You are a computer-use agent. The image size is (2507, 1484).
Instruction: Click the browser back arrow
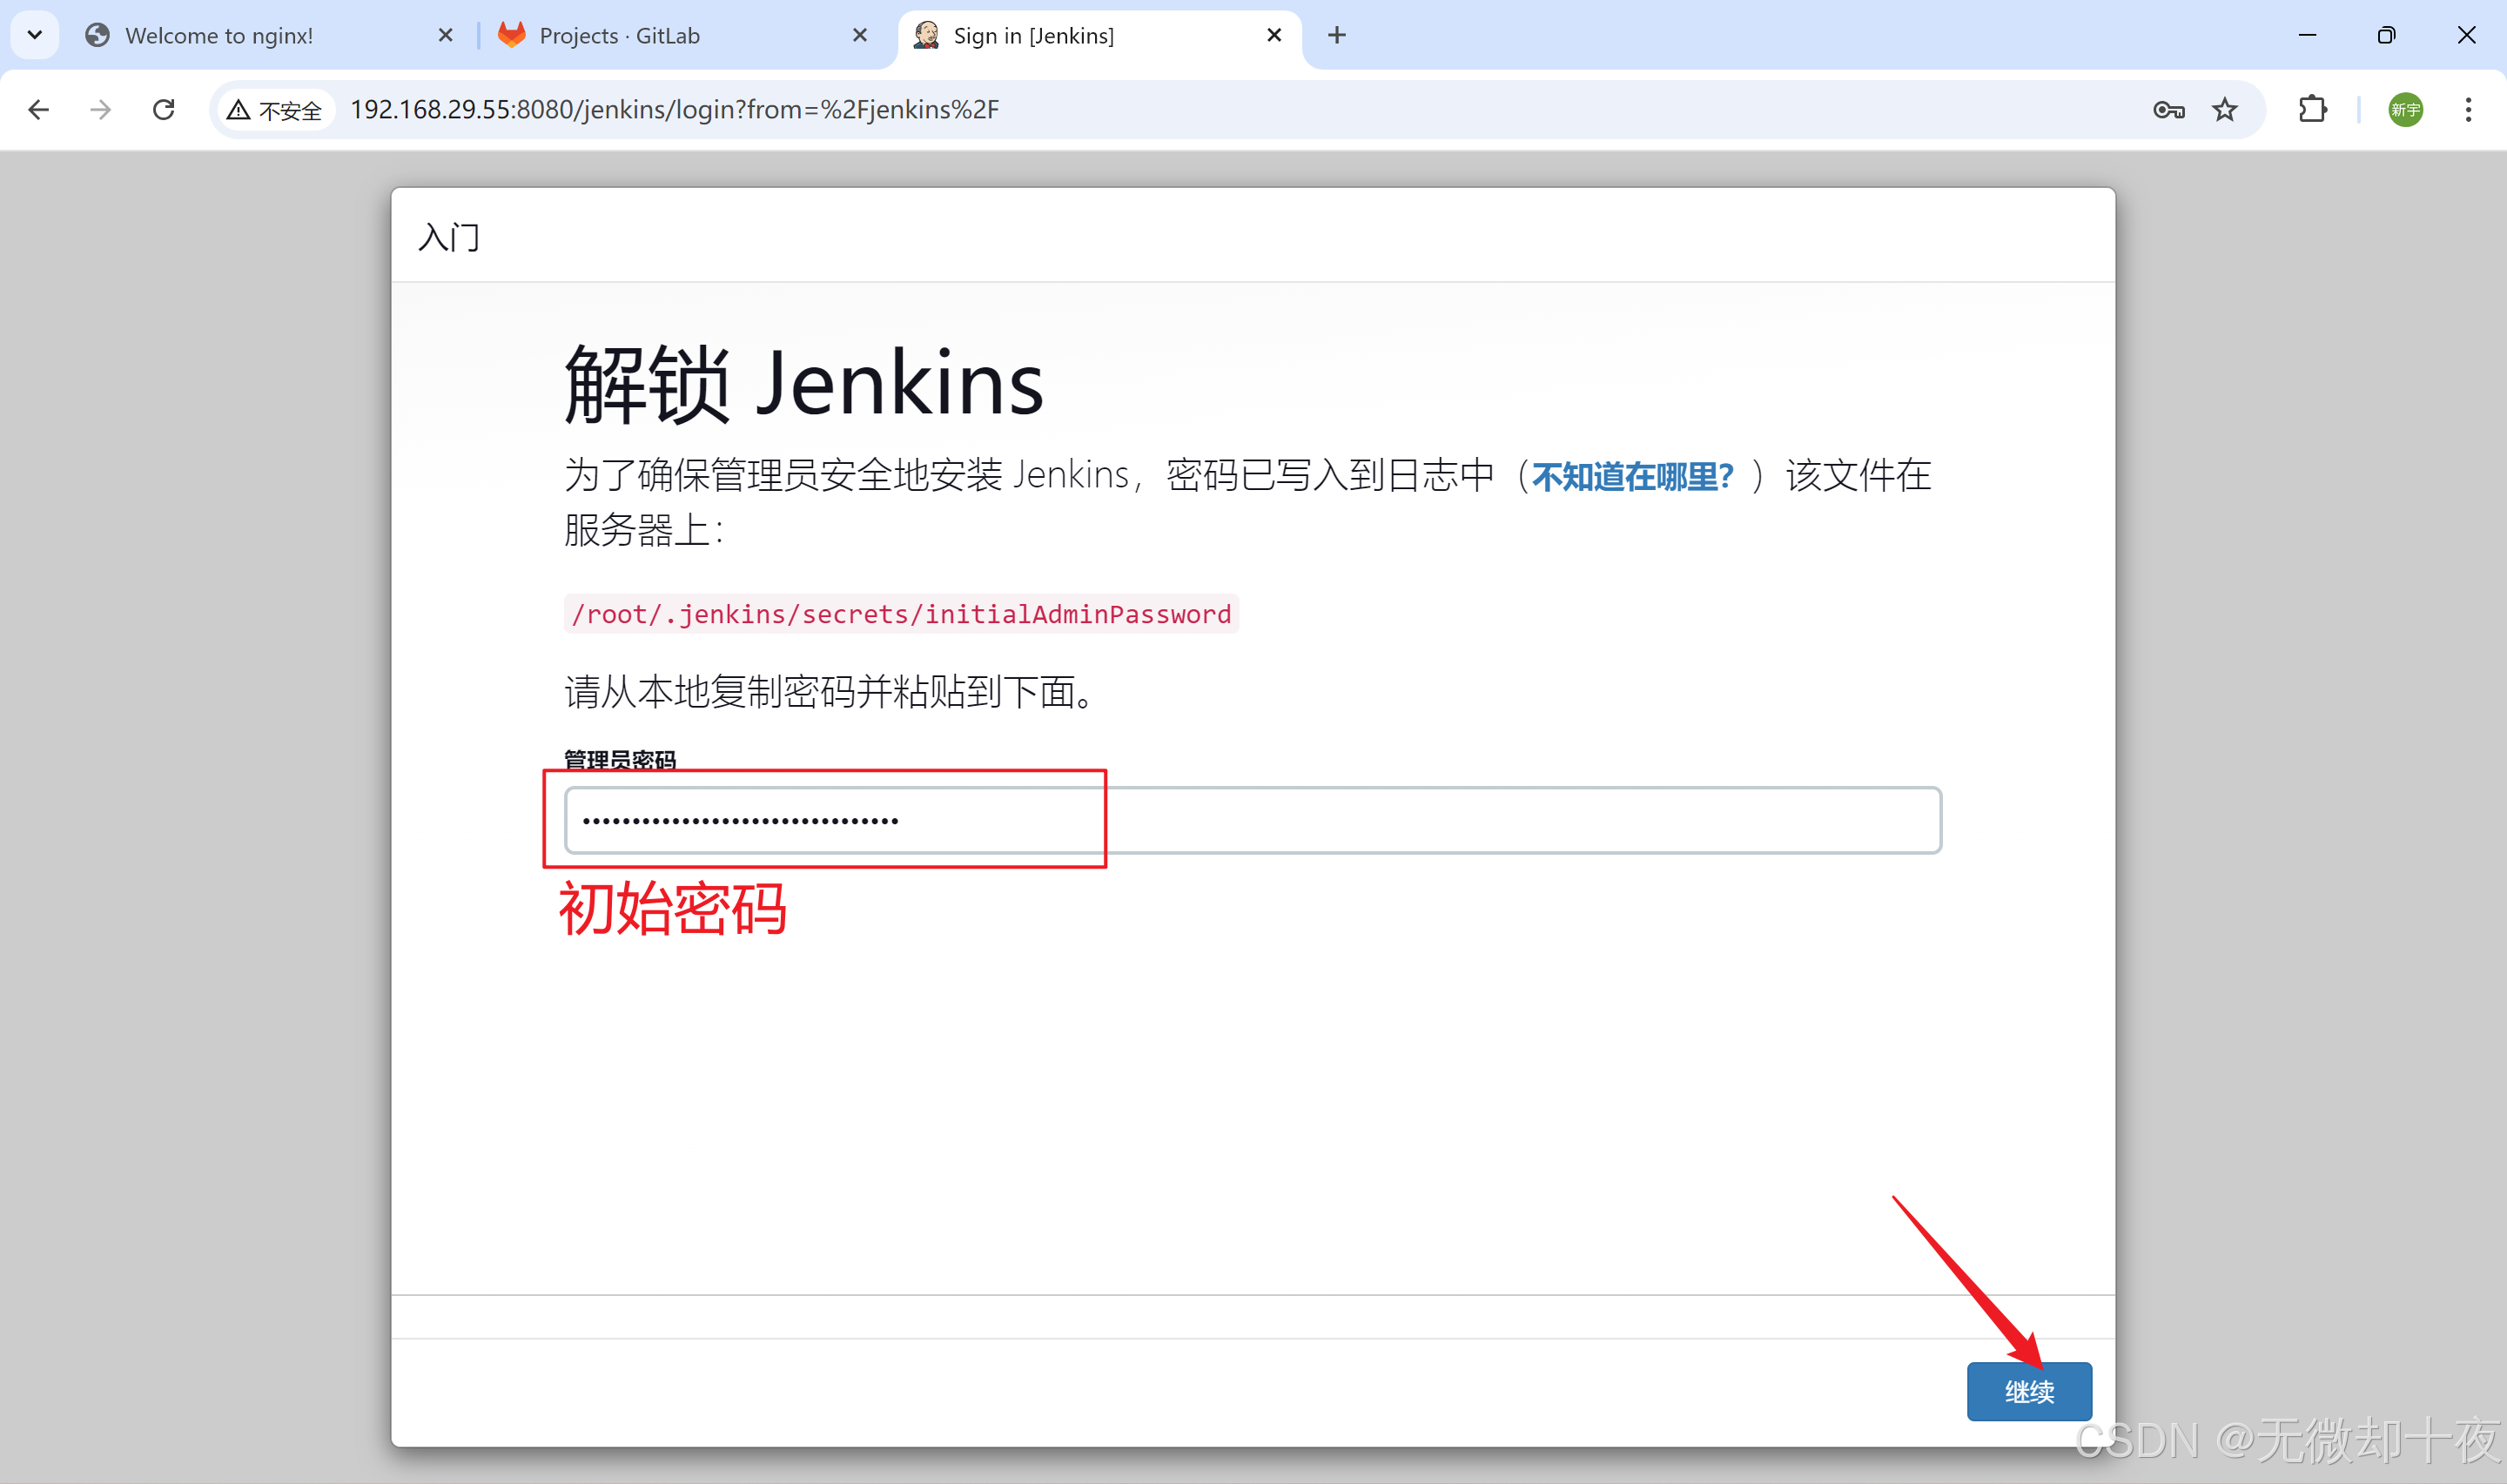[38, 109]
